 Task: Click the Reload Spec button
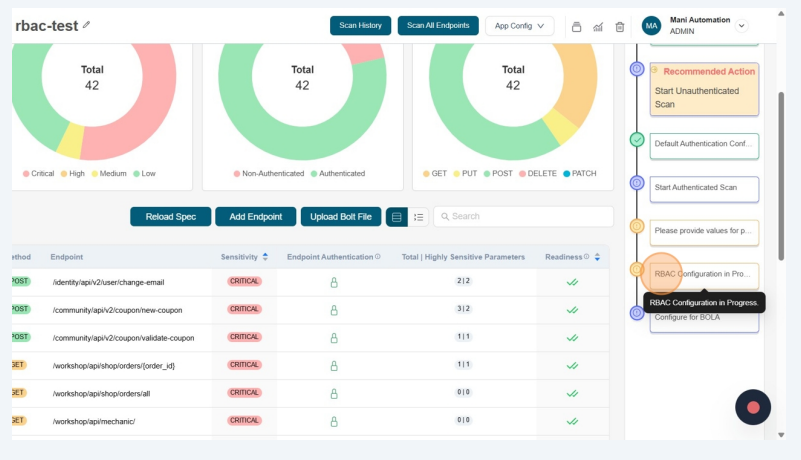point(170,217)
